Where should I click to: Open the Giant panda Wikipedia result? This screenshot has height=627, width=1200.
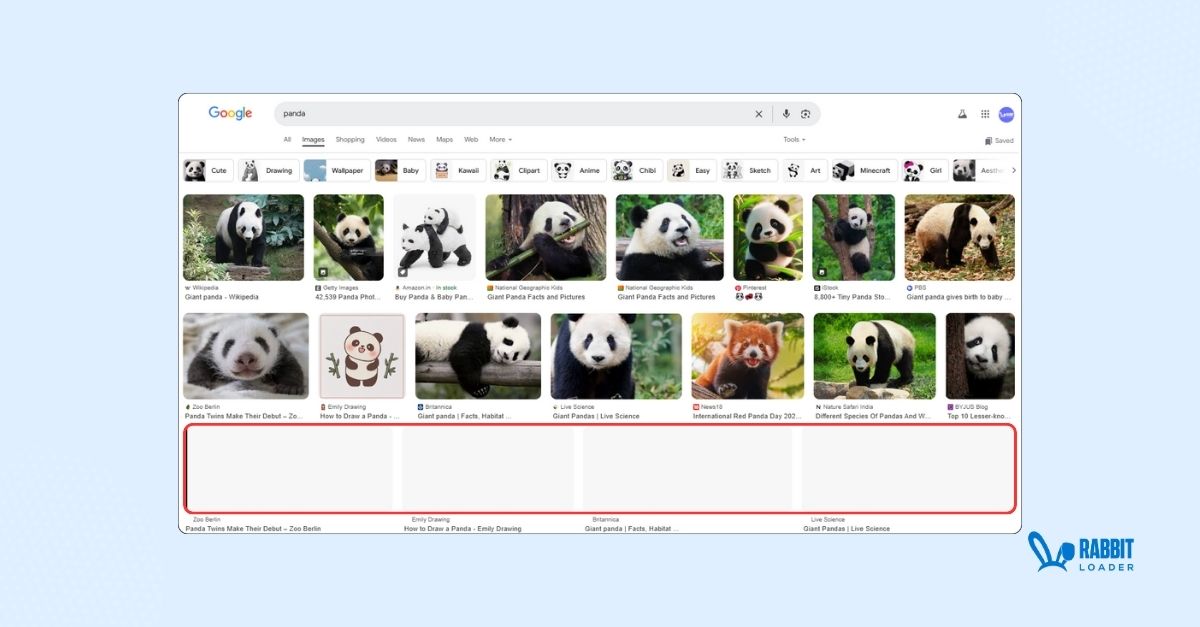243,236
